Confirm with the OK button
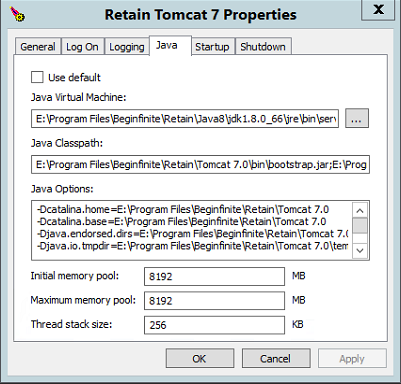 pos(200,358)
